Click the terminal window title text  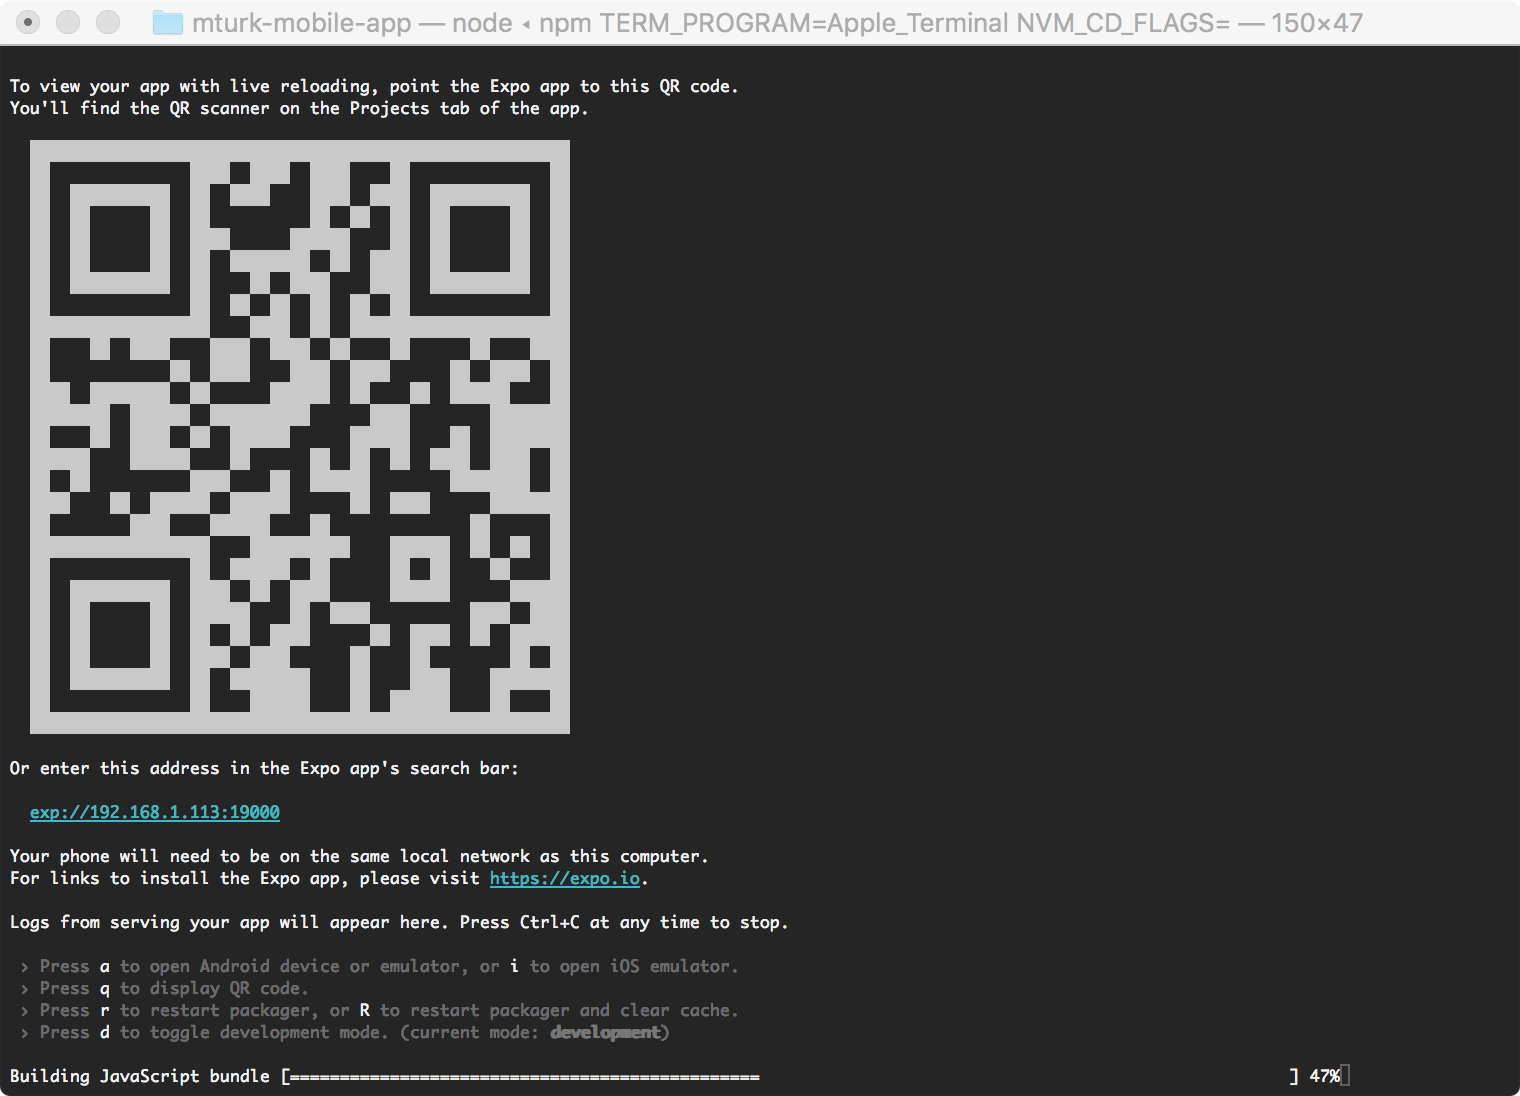(x=777, y=22)
